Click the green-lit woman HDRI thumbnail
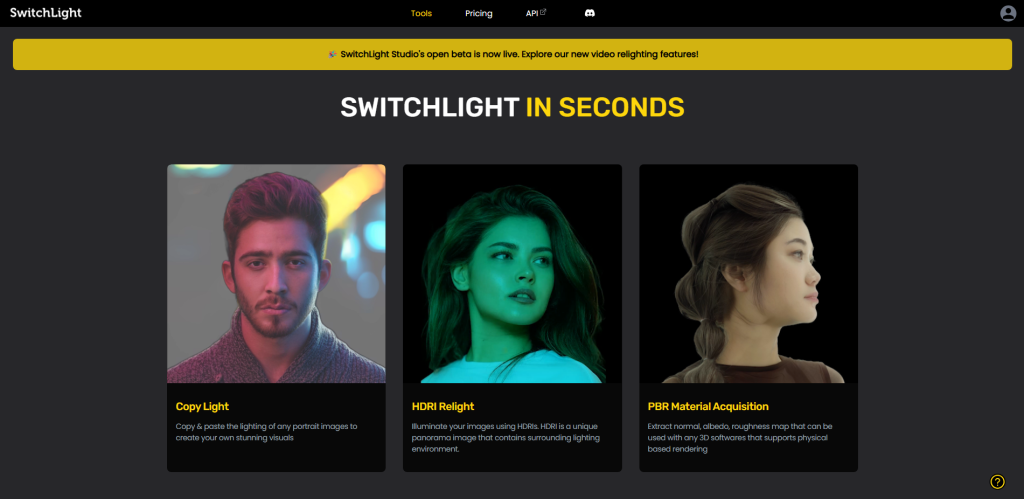This screenshot has height=499, width=1024. [512, 273]
